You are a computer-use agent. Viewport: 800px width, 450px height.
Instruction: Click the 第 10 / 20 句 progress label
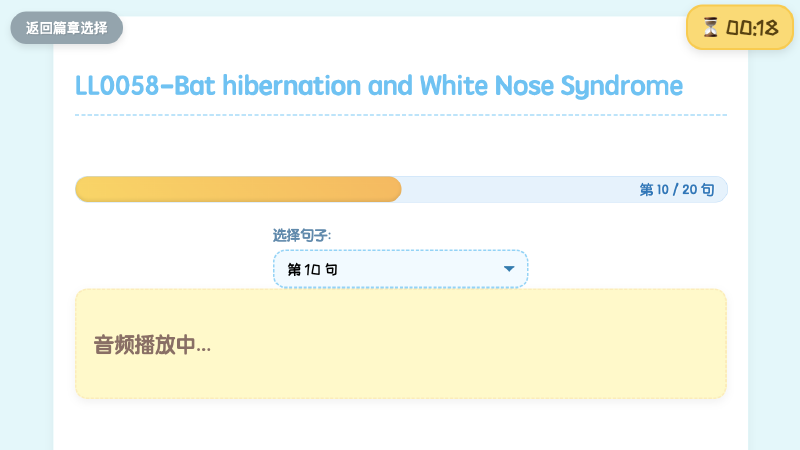point(676,189)
